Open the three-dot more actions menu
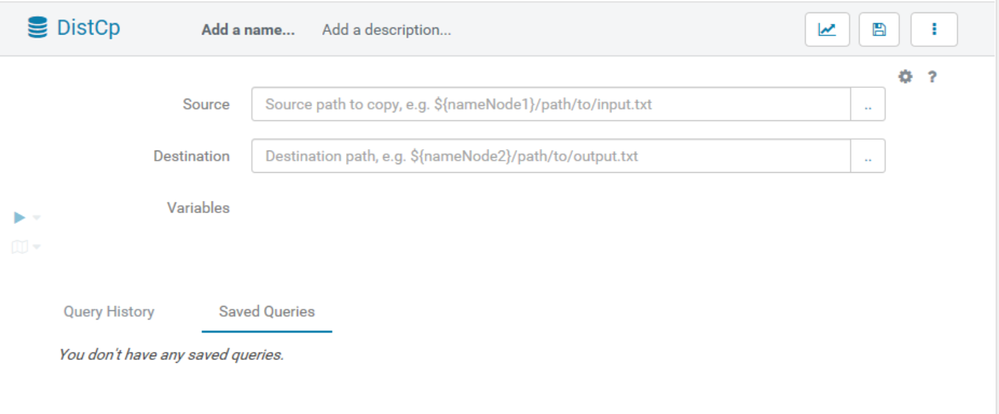Screen dimensions: 999x414 point(934,29)
